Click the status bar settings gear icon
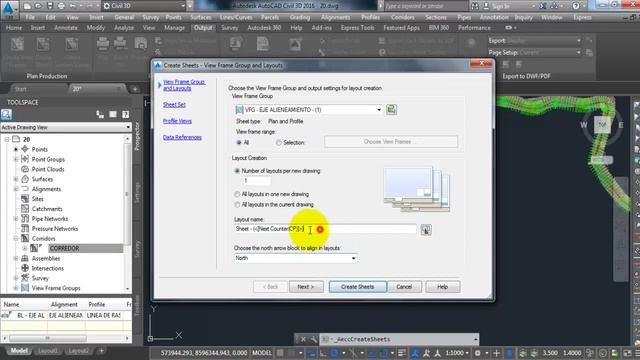Viewport: 640px width, 360px height. pos(478,353)
